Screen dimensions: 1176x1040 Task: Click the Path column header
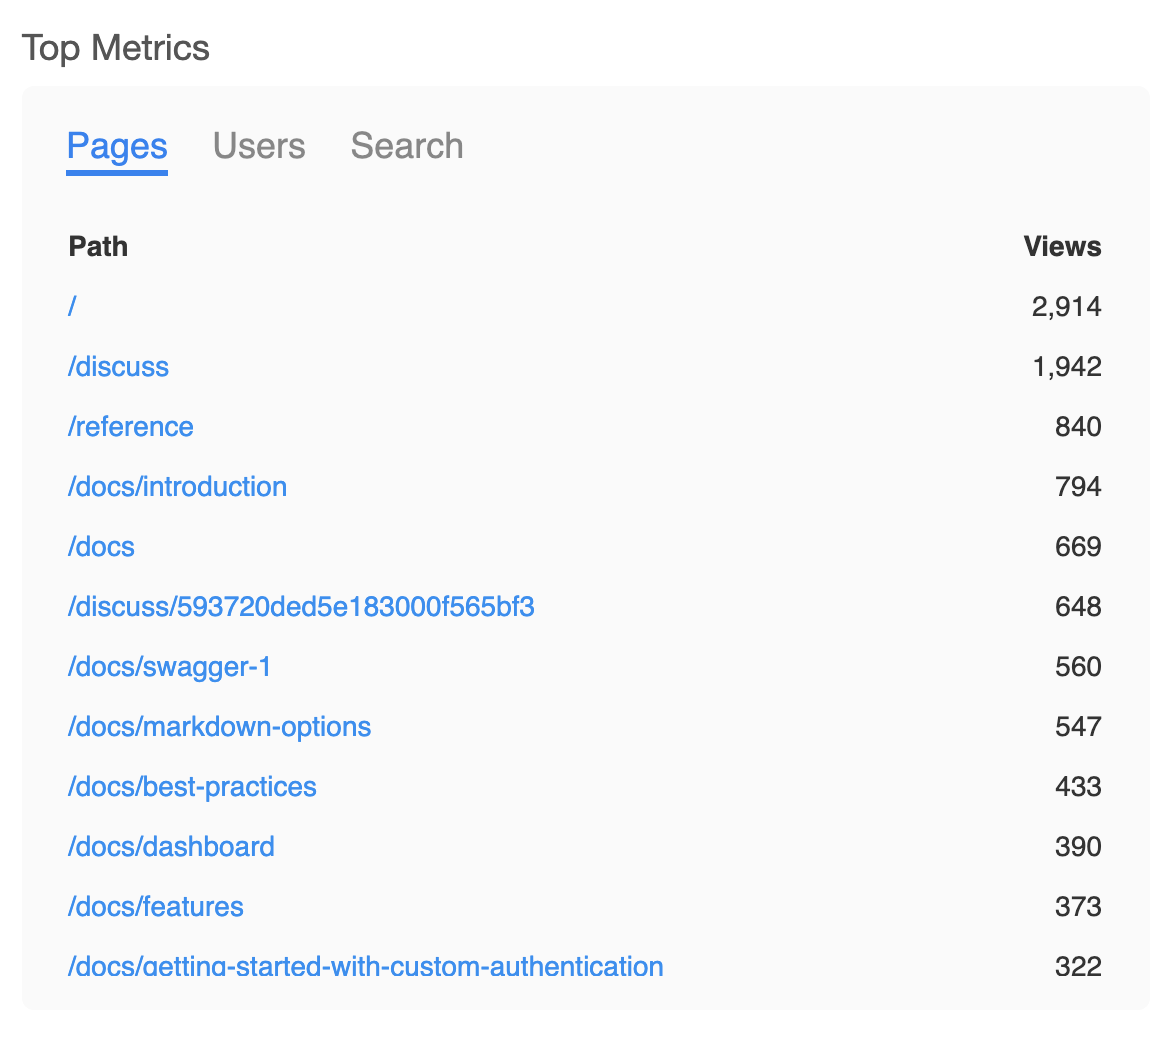(x=98, y=247)
